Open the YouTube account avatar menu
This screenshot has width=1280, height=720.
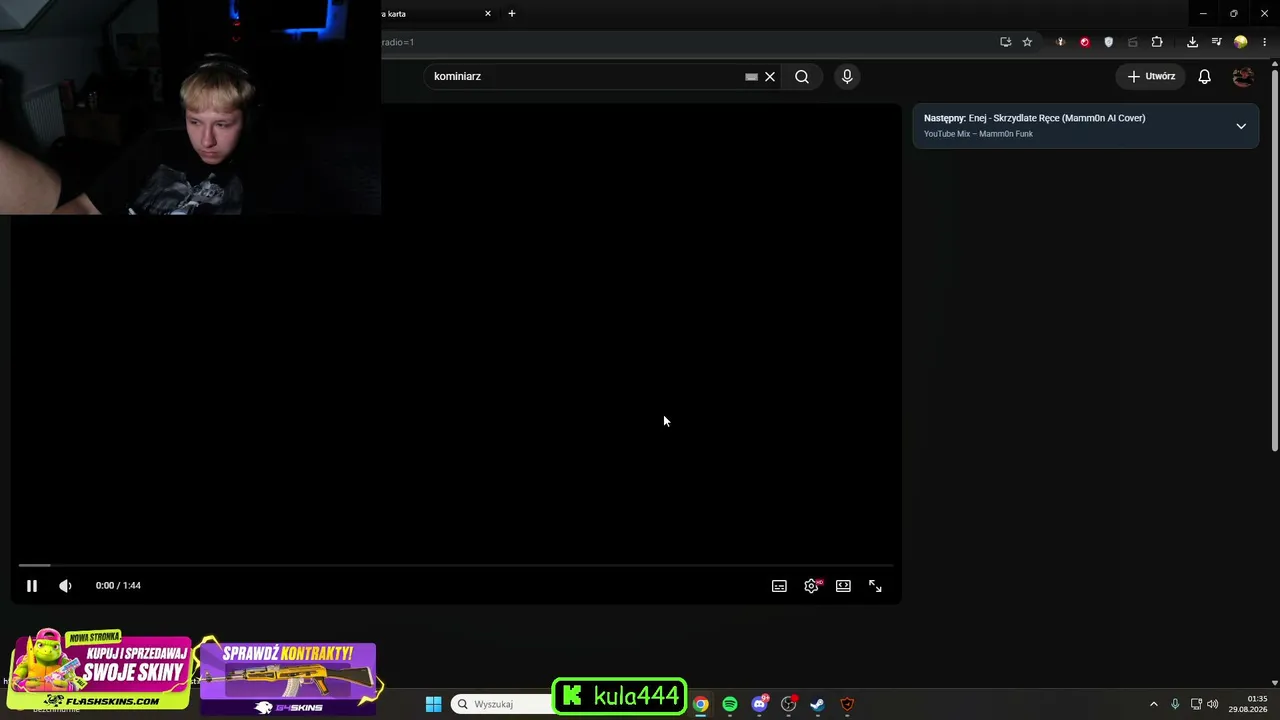pos(1243,77)
